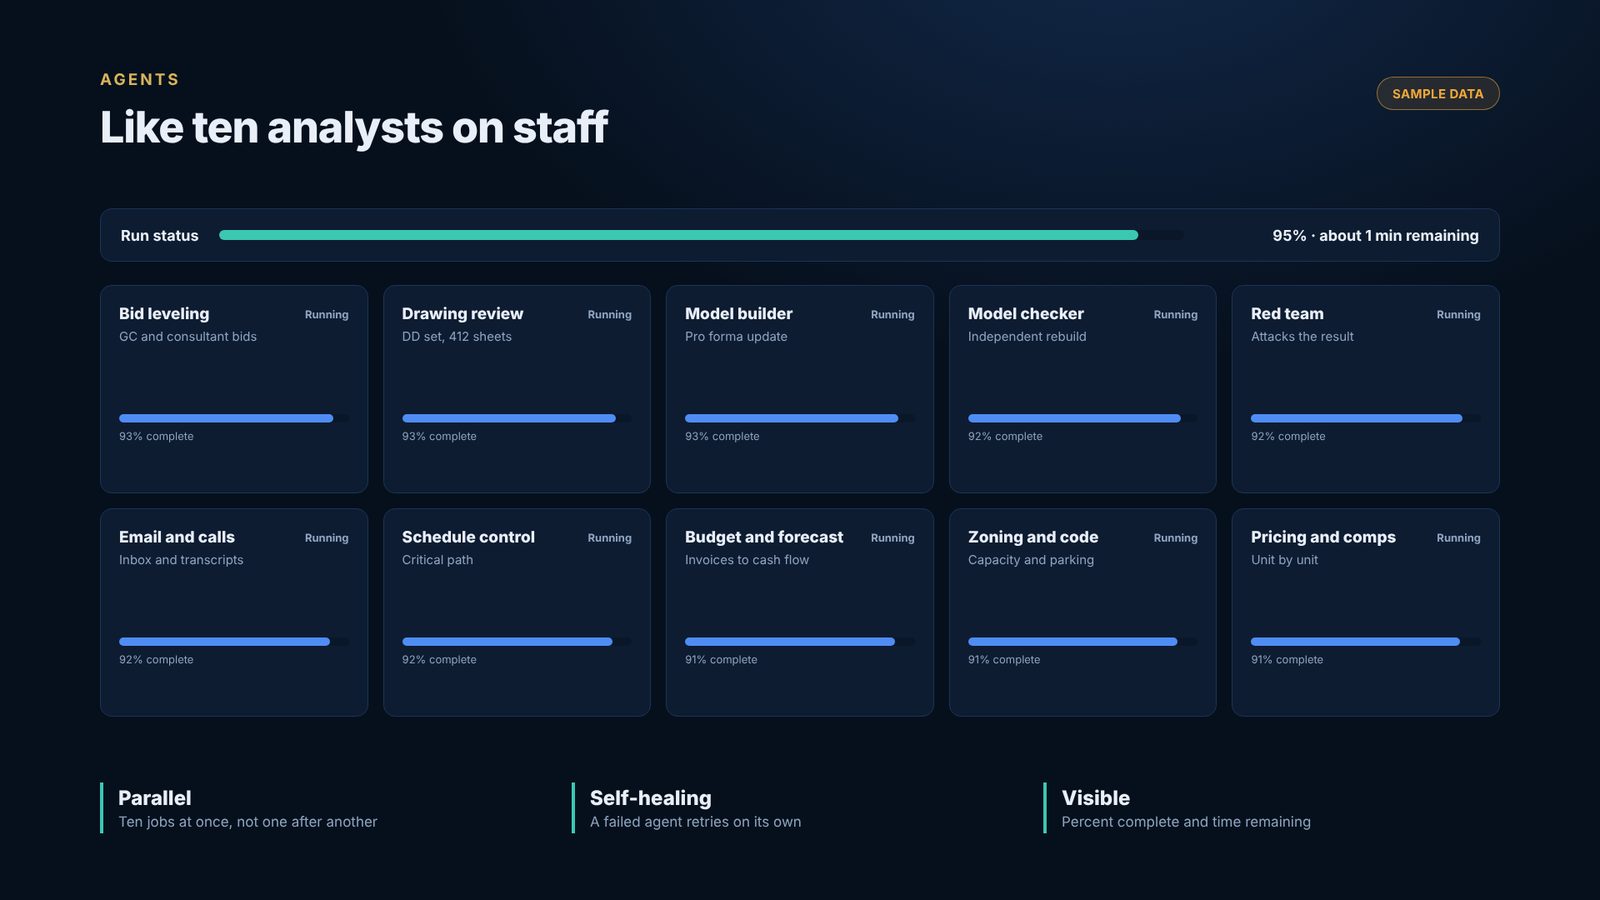Click 'Independent rebuild' subtitle
The height and width of the screenshot is (900, 1600).
[x=1027, y=336]
